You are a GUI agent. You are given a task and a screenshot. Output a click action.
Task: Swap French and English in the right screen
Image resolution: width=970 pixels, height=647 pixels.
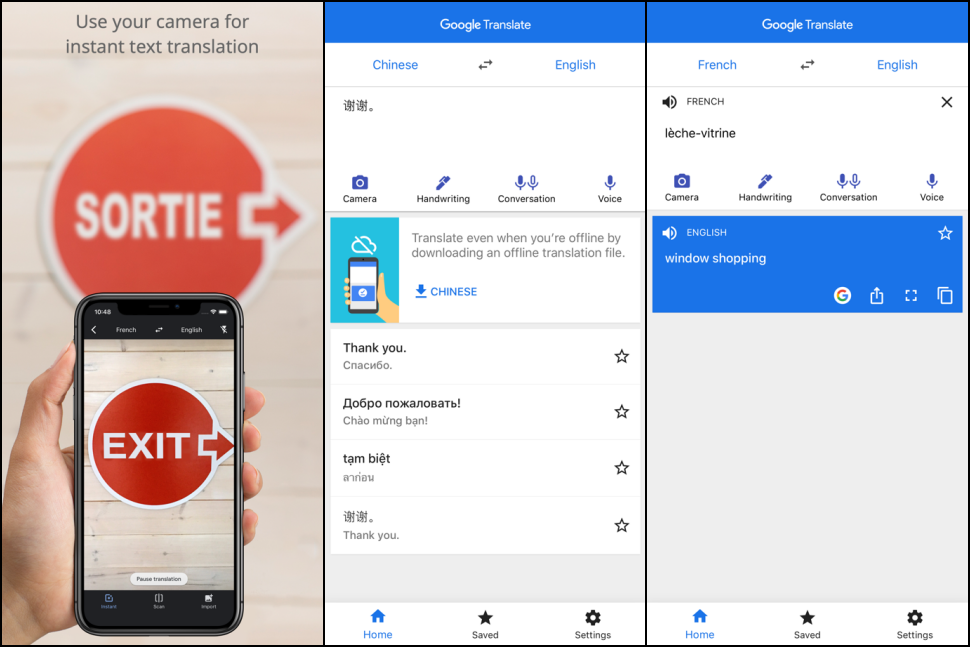tap(807, 64)
